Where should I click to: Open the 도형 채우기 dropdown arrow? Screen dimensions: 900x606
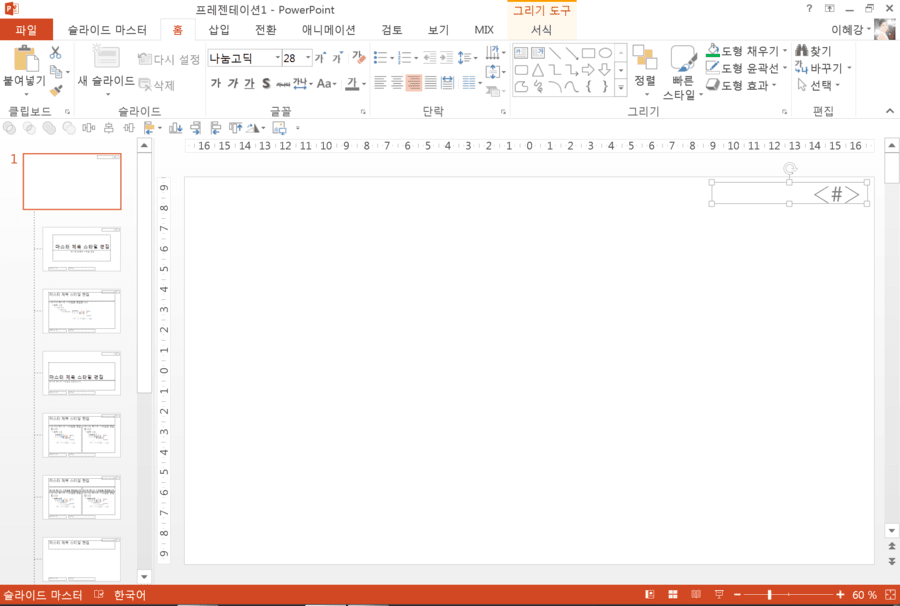click(785, 51)
